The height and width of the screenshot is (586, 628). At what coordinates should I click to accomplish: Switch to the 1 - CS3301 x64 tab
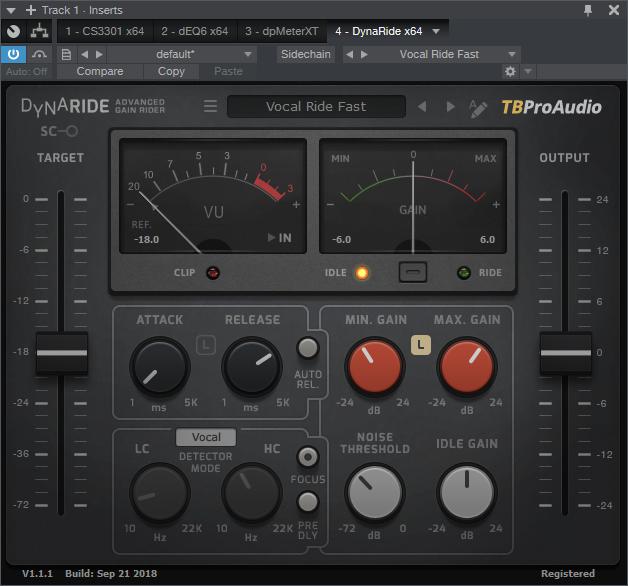tap(105, 31)
